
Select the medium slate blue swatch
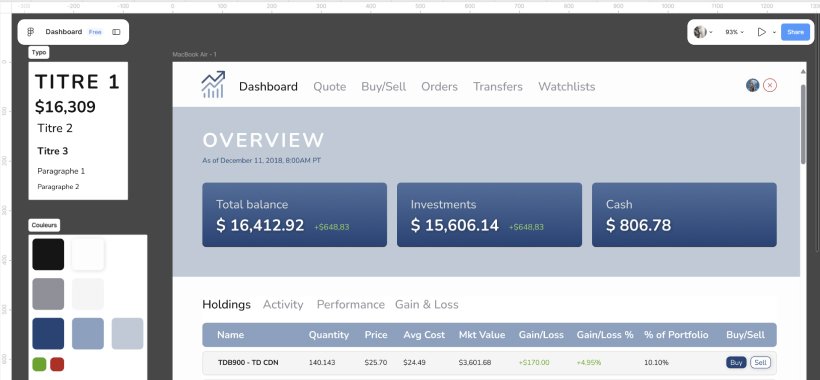(88, 333)
